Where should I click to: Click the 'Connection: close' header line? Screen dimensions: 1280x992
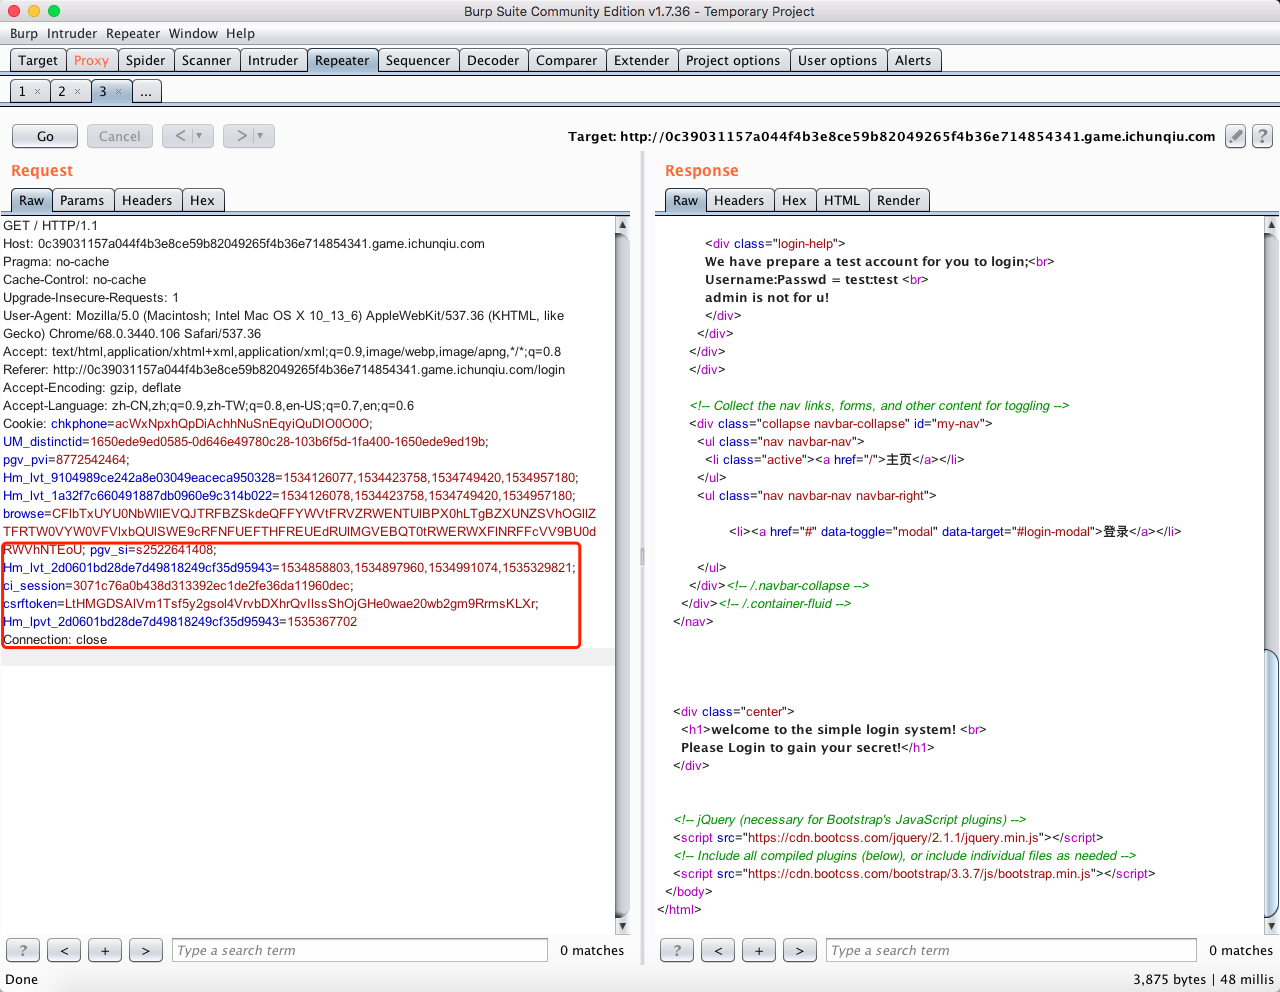(x=55, y=639)
